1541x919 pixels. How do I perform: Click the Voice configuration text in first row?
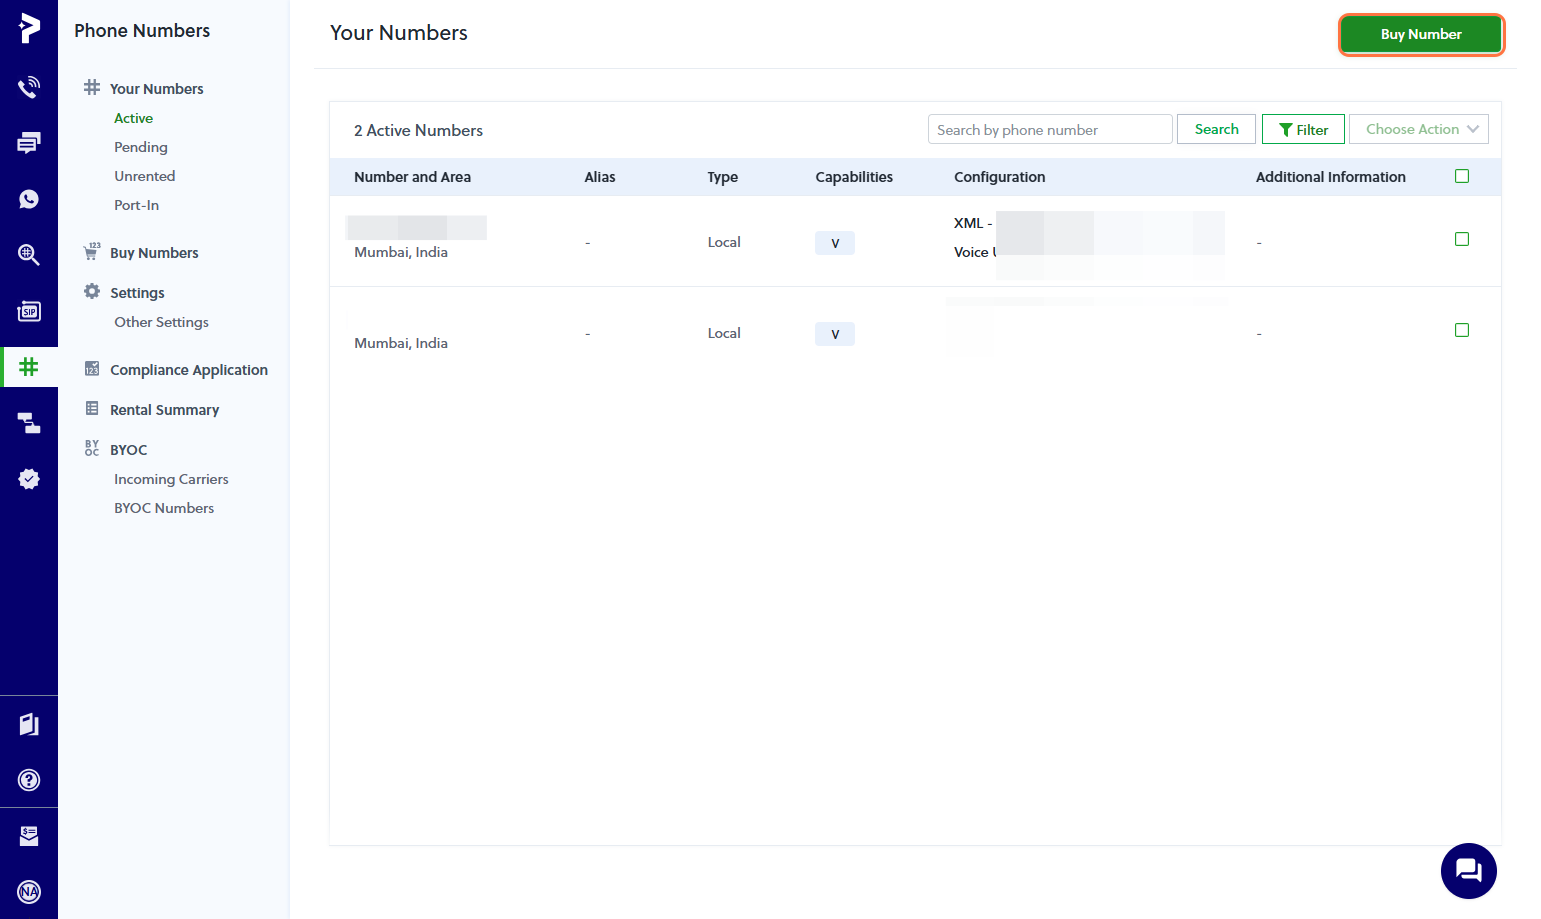click(x=975, y=252)
